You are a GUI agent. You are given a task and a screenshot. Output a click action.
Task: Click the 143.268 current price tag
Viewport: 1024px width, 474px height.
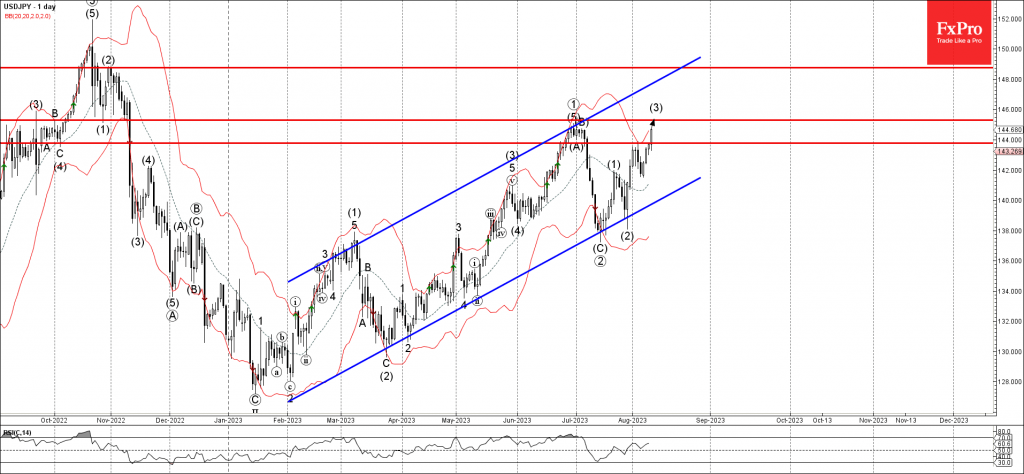click(1008, 152)
